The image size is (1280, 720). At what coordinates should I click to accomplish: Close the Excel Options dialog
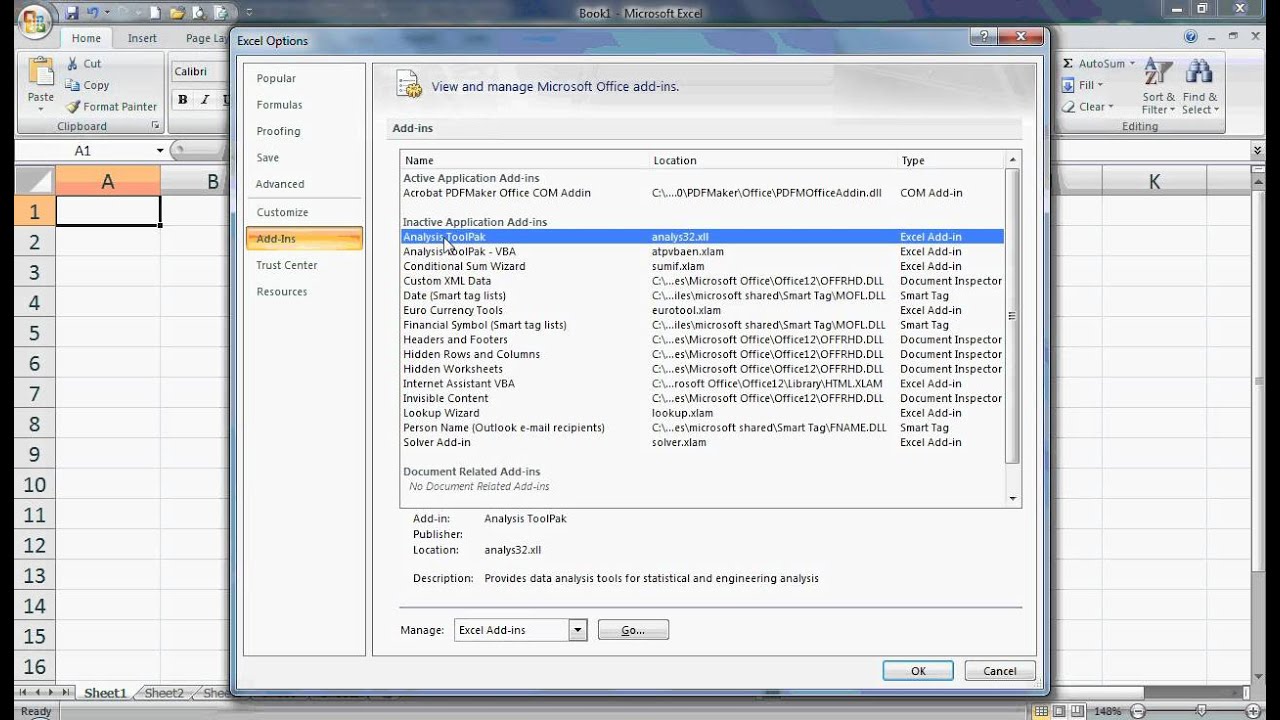tap(1021, 38)
